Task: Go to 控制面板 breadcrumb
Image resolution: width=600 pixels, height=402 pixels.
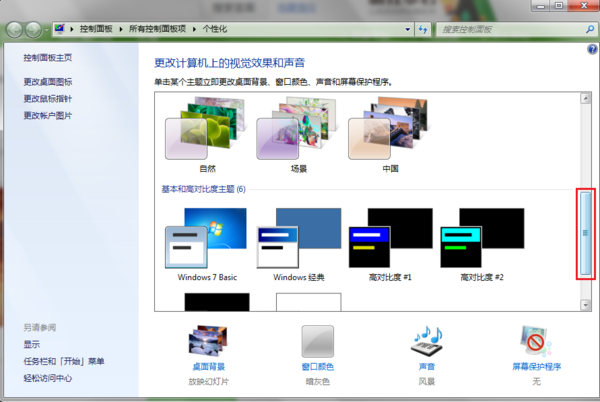Action: (x=96, y=29)
